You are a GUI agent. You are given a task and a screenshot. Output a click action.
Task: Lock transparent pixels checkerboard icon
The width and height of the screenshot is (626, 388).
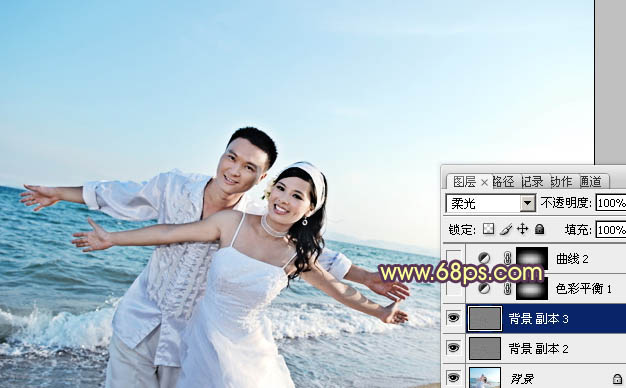pyautogui.click(x=488, y=229)
